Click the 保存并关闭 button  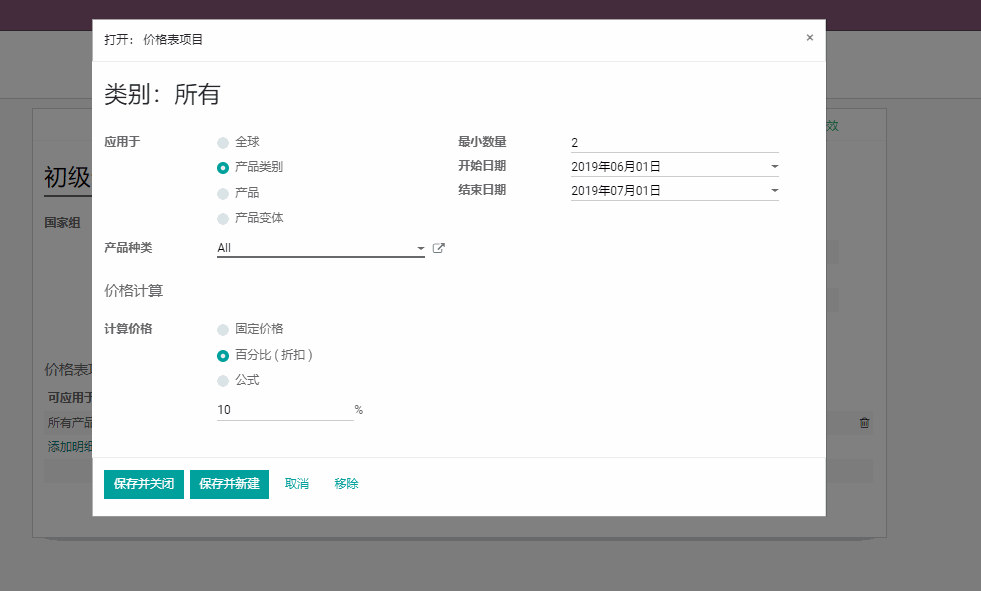(144, 484)
